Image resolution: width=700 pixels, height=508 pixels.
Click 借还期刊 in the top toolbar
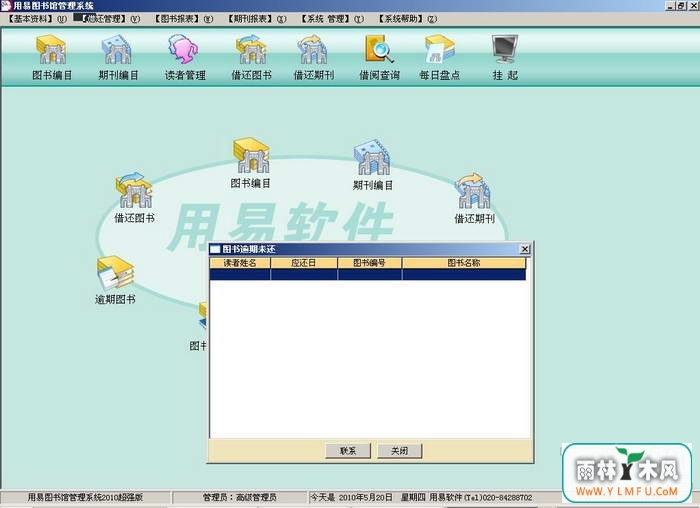pos(313,57)
